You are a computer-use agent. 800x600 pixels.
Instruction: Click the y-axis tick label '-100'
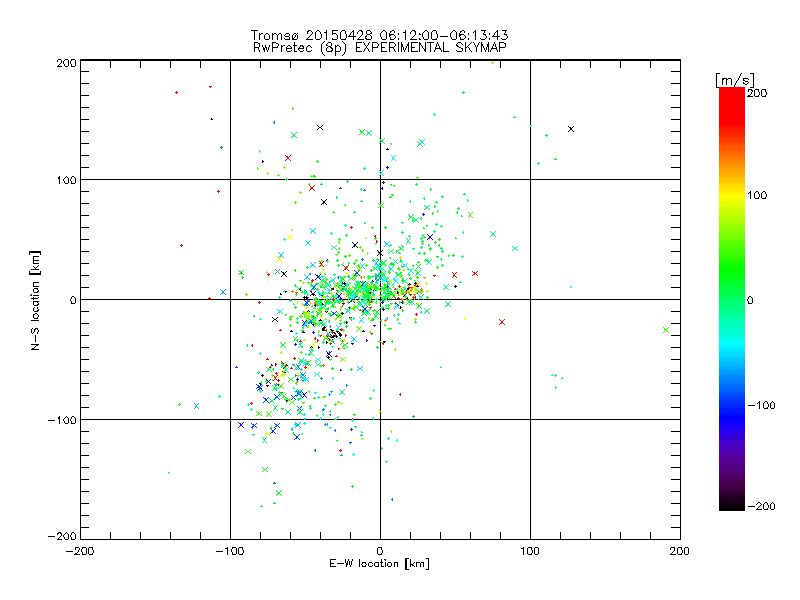pos(62,420)
